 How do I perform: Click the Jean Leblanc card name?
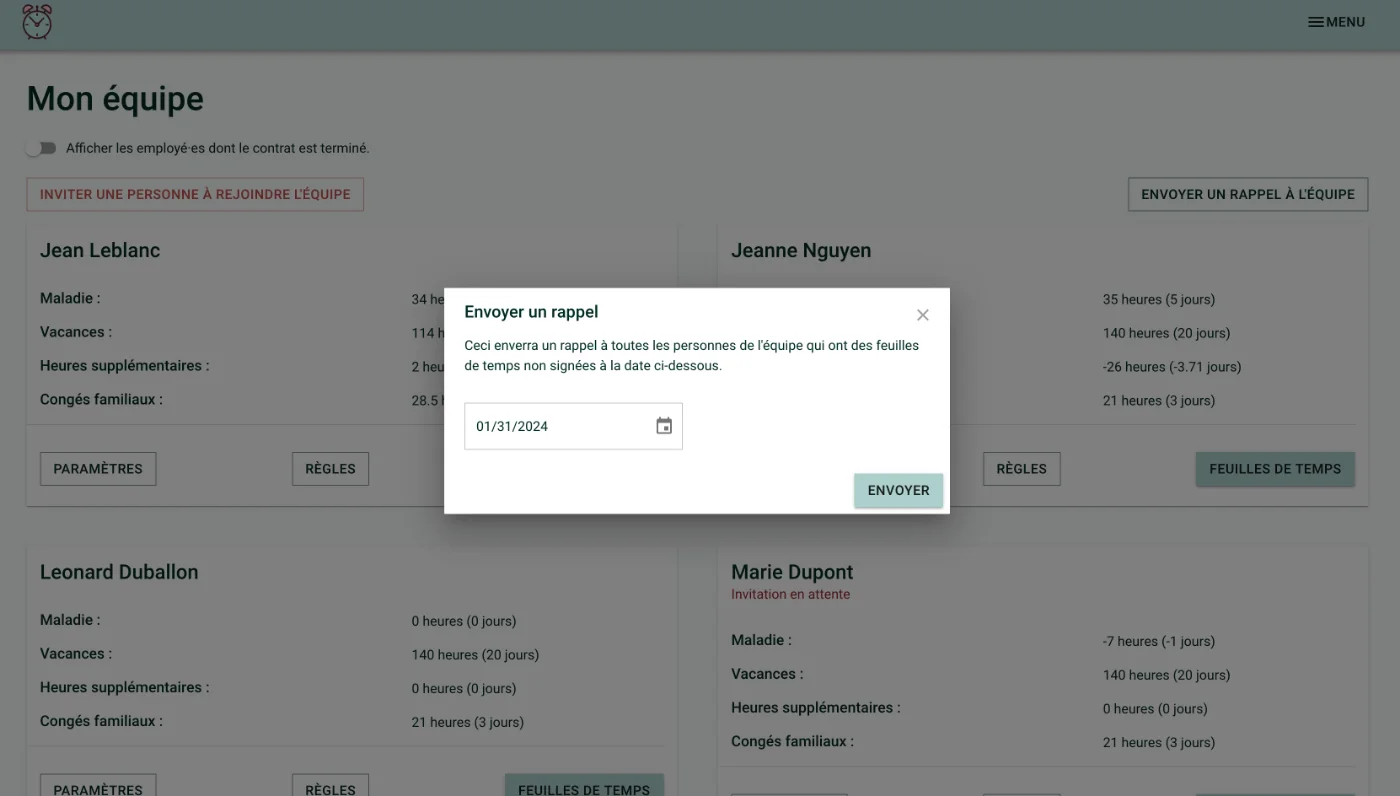click(100, 251)
